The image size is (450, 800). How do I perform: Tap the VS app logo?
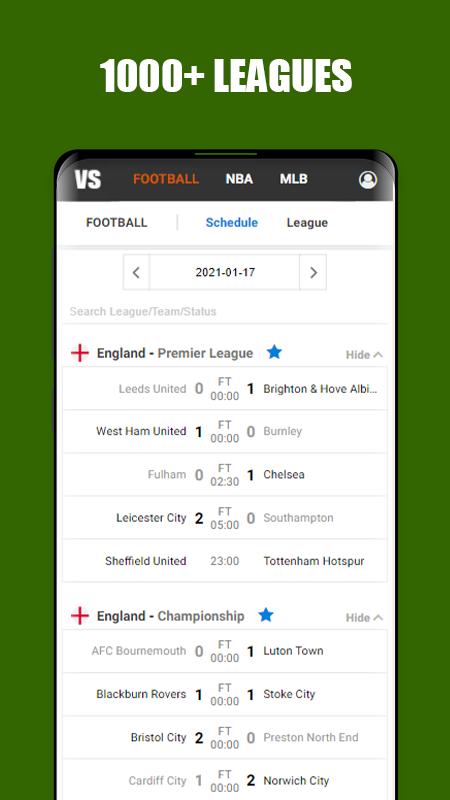(x=88, y=179)
